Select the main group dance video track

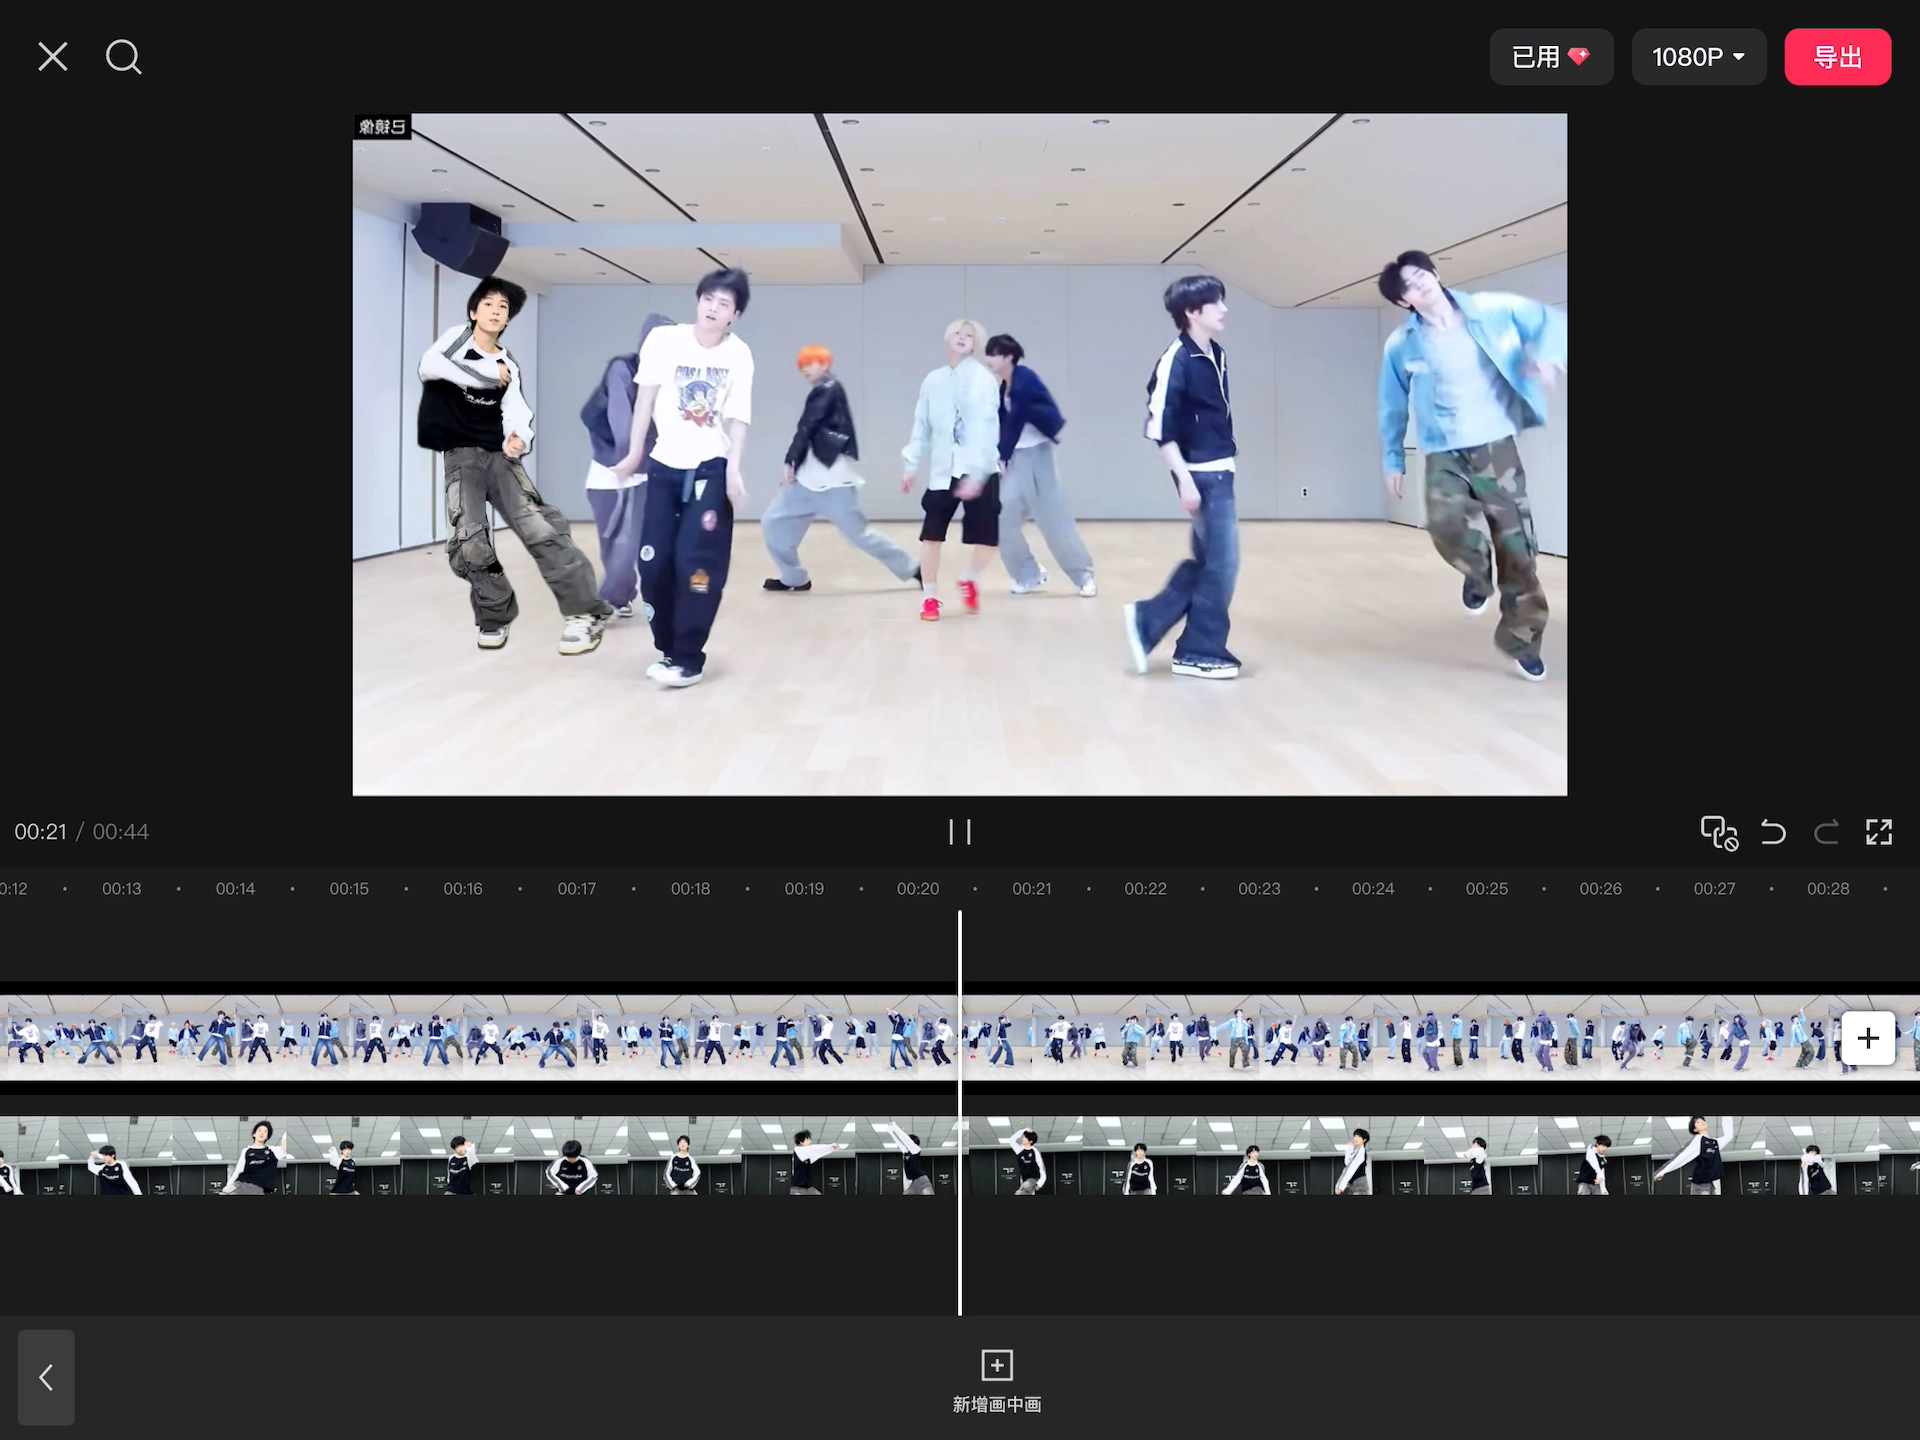[480, 1038]
